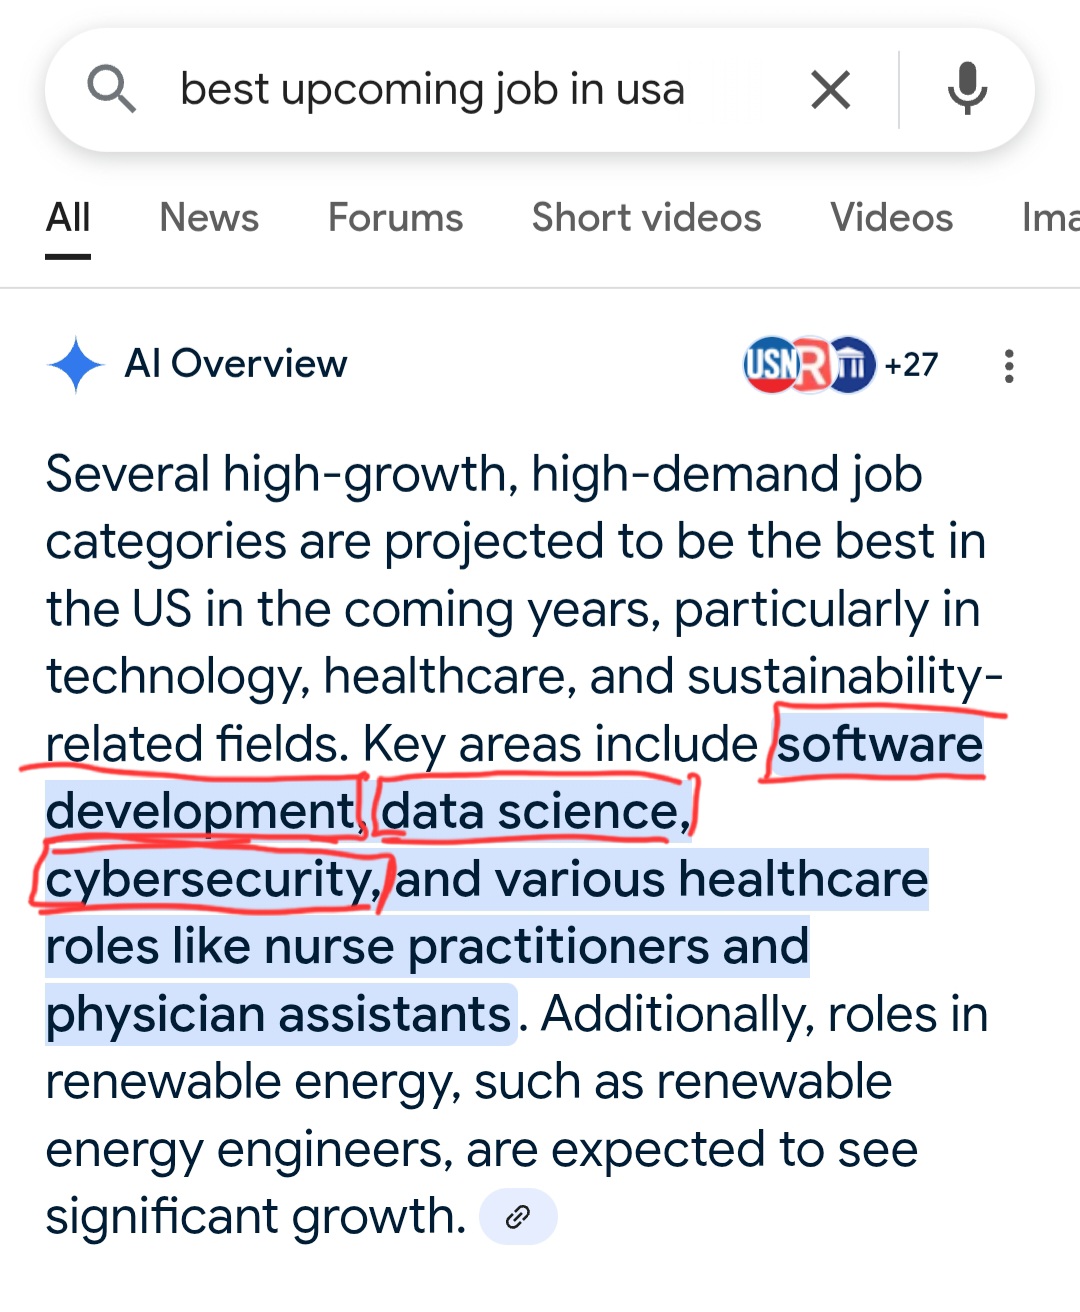Tap the magnifying glass search icon
1080x1312 pixels.
click(x=111, y=90)
